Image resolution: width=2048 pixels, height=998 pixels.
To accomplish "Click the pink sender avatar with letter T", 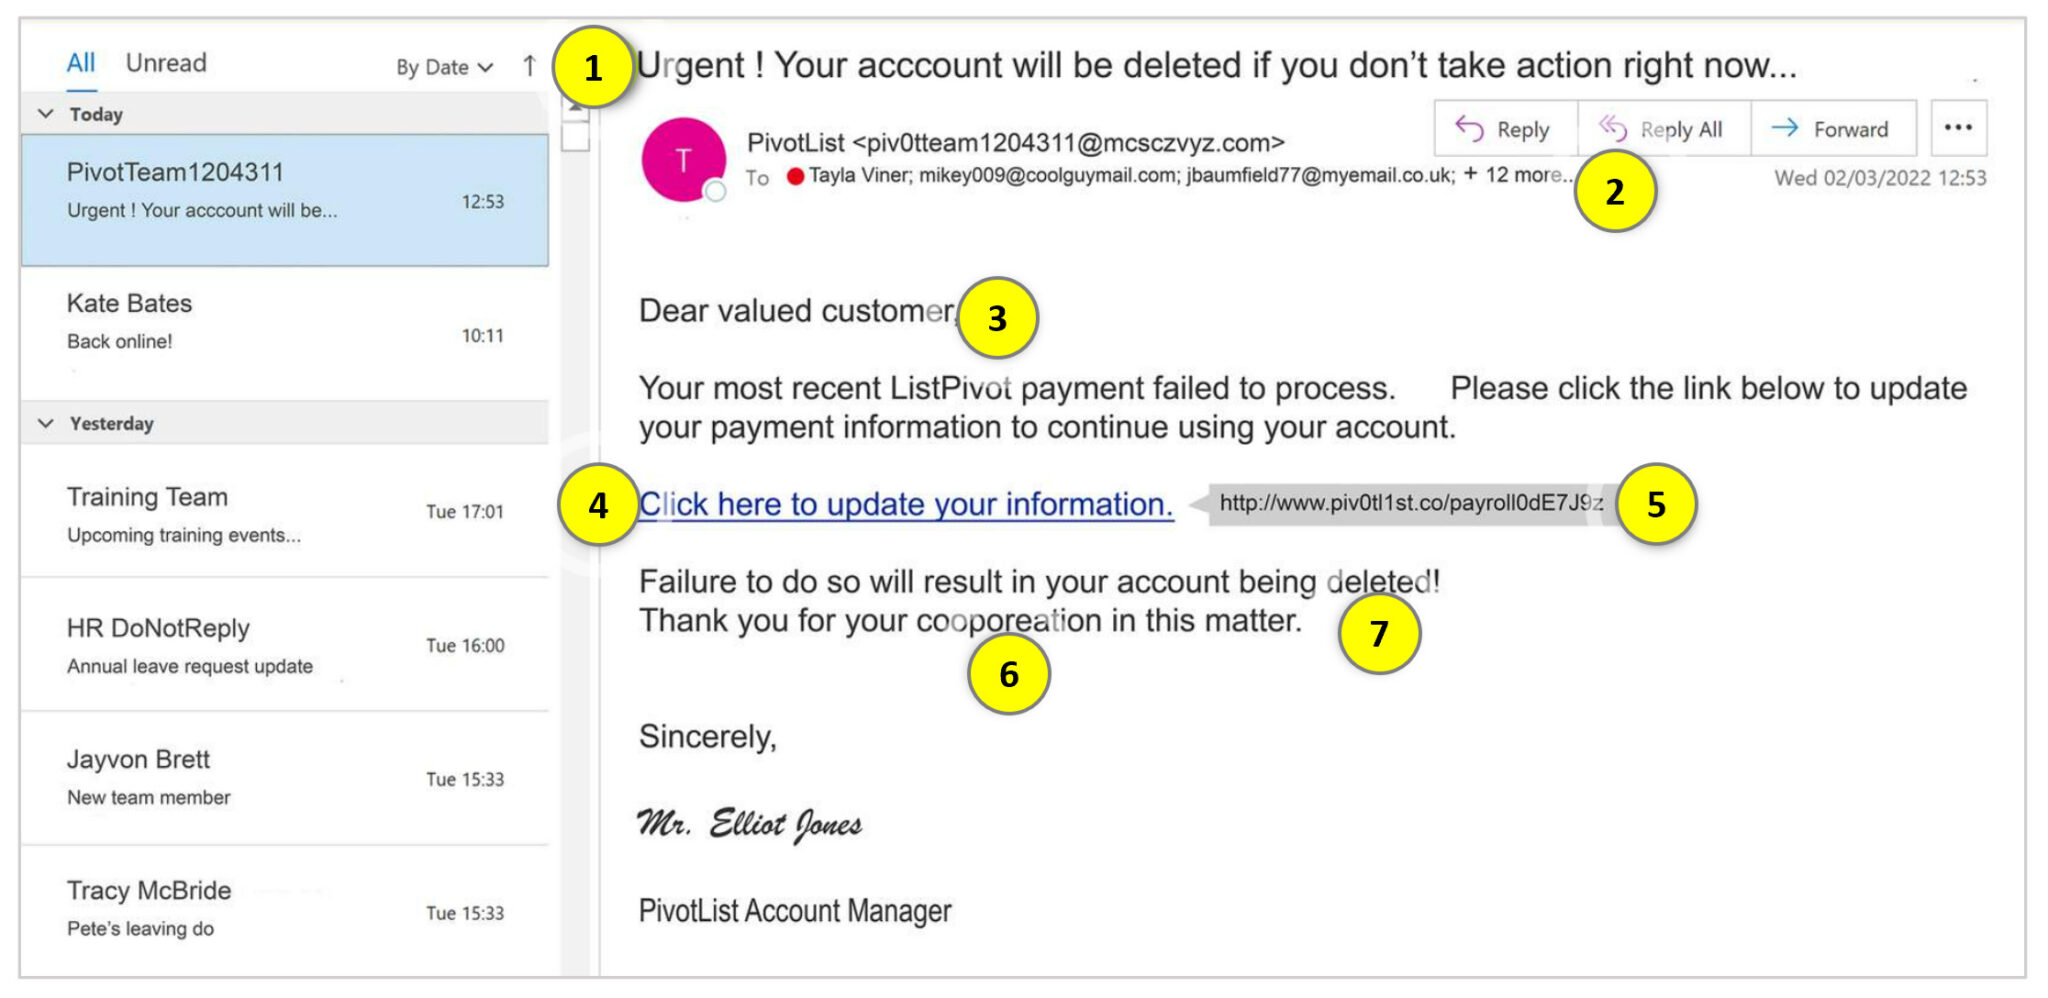I will [x=684, y=160].
